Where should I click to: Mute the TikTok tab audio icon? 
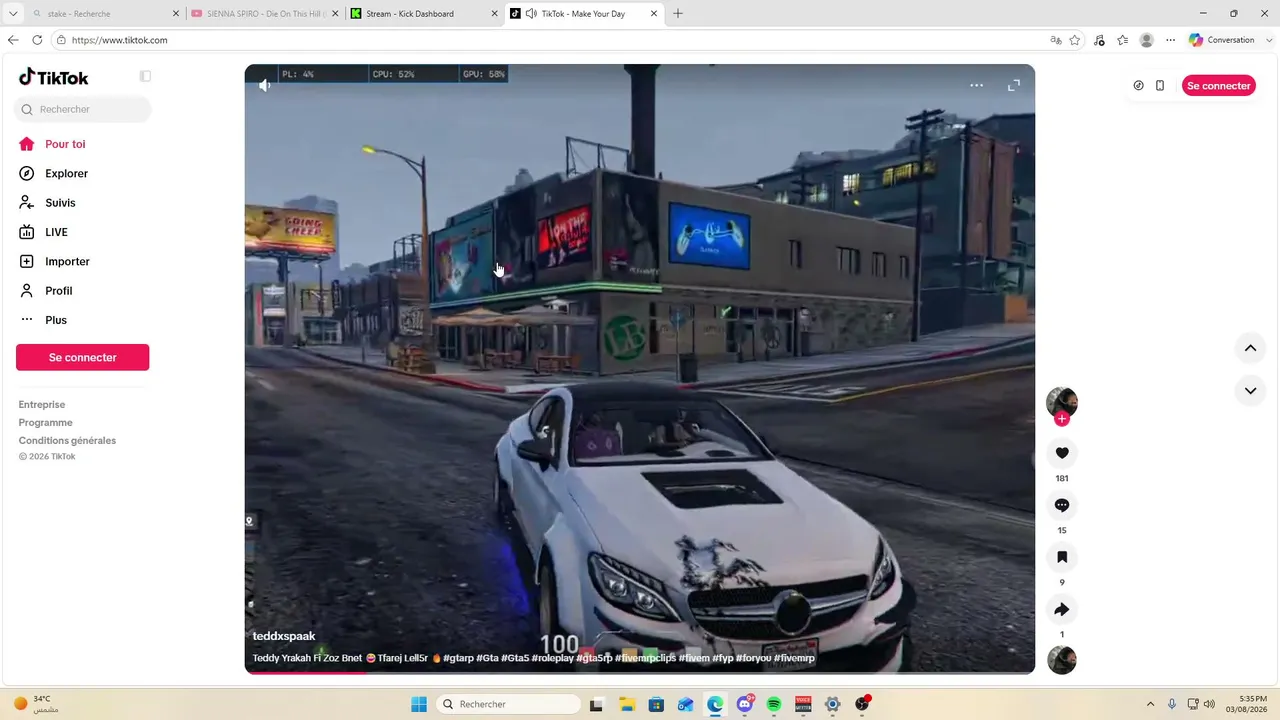coord(531,14)
